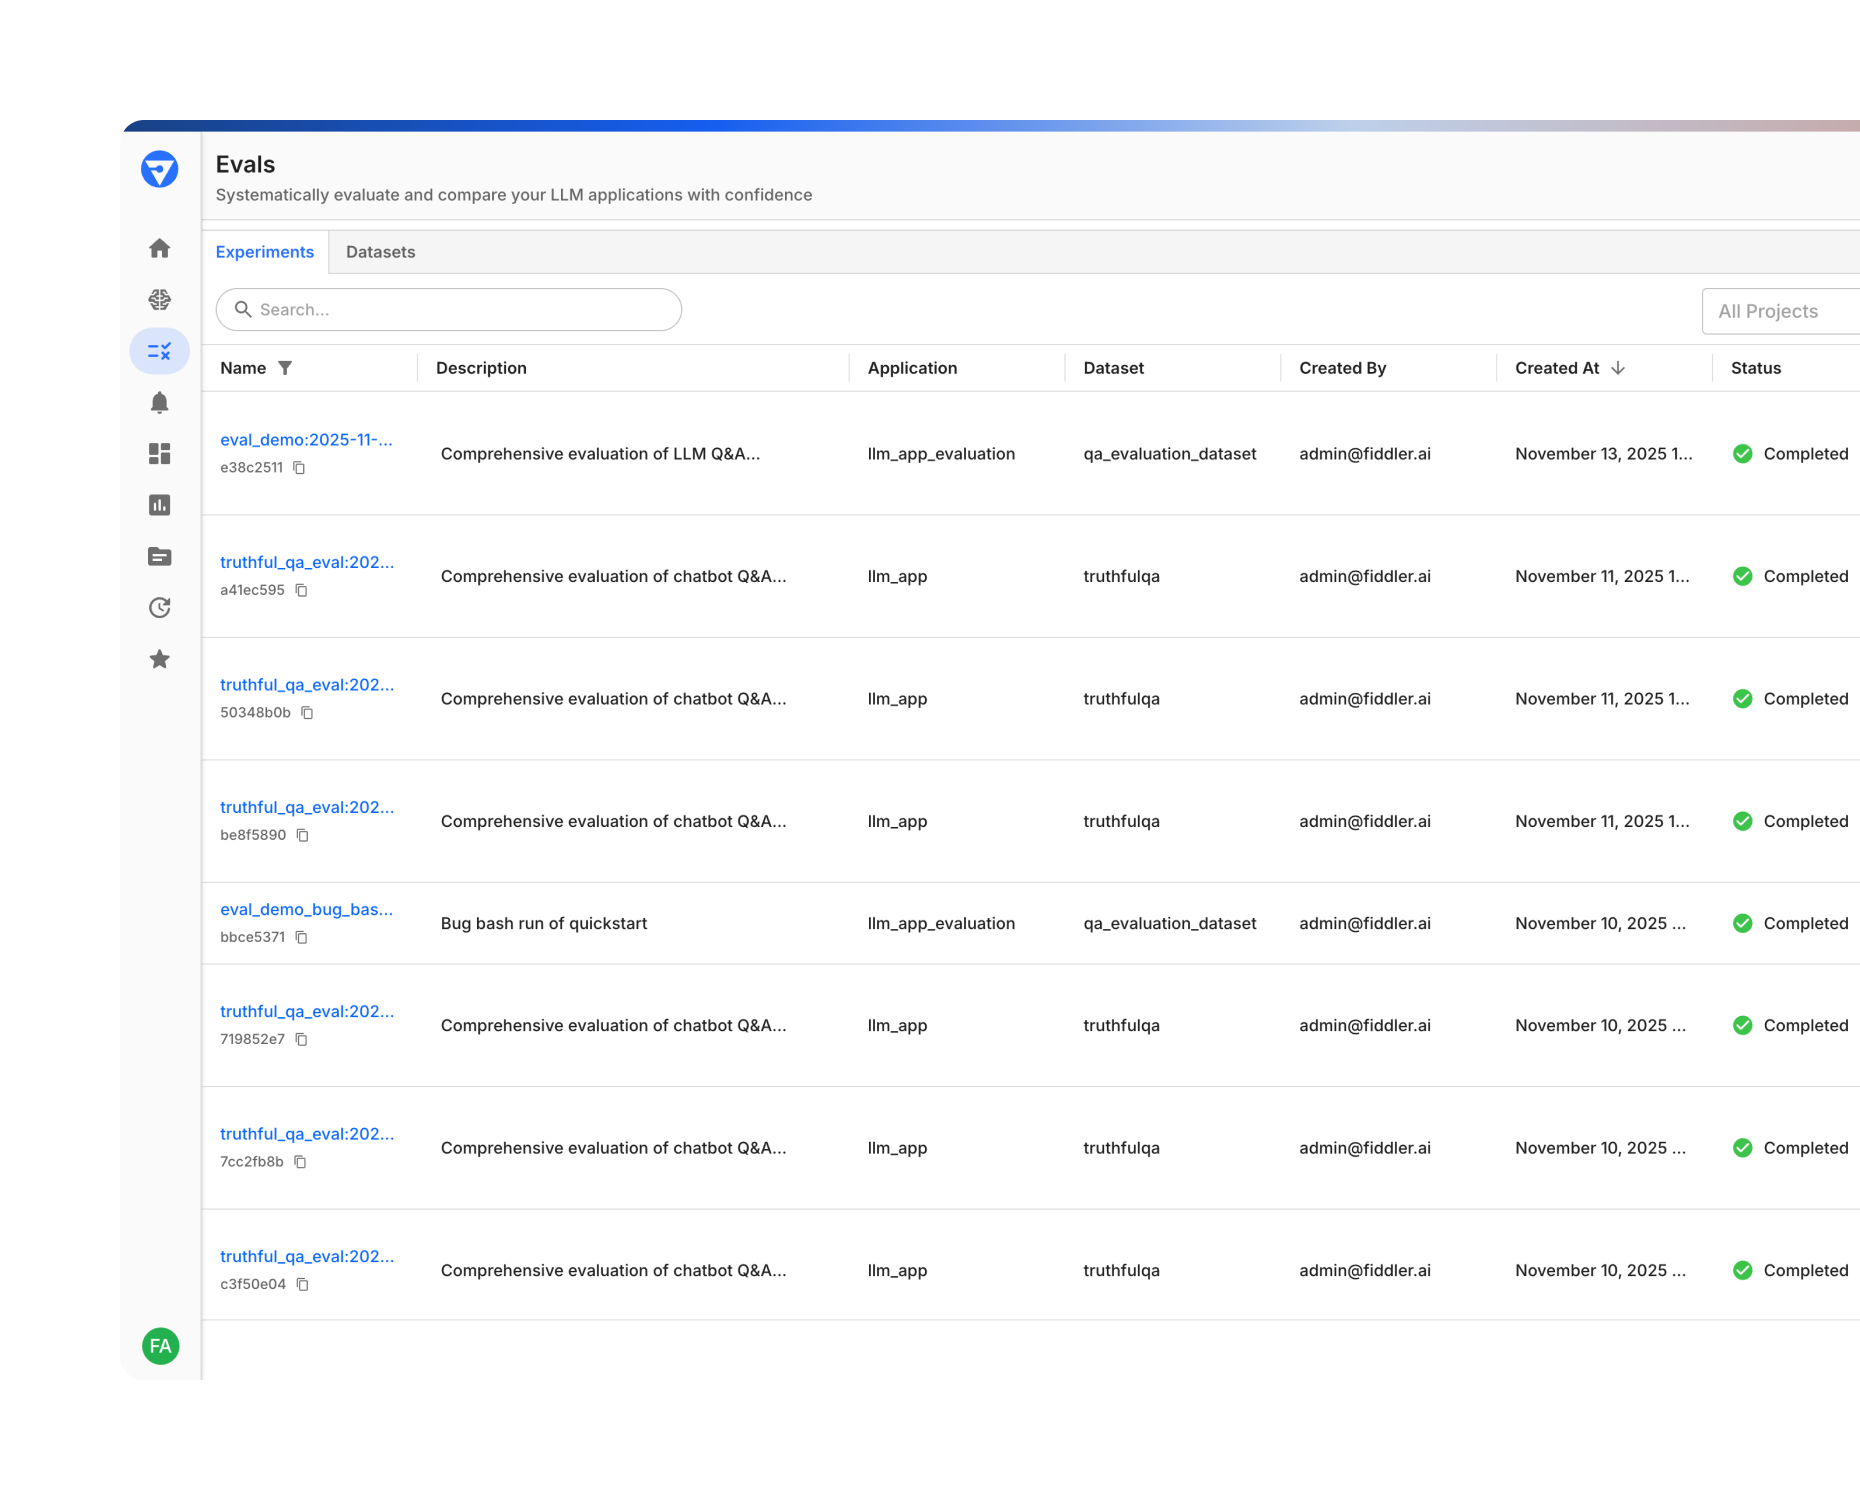This screenshot has width=1860, height=1500.
Task: Open truthful_qa_eval experiment with ID a41ec595
Action: (x=307, y=562)
